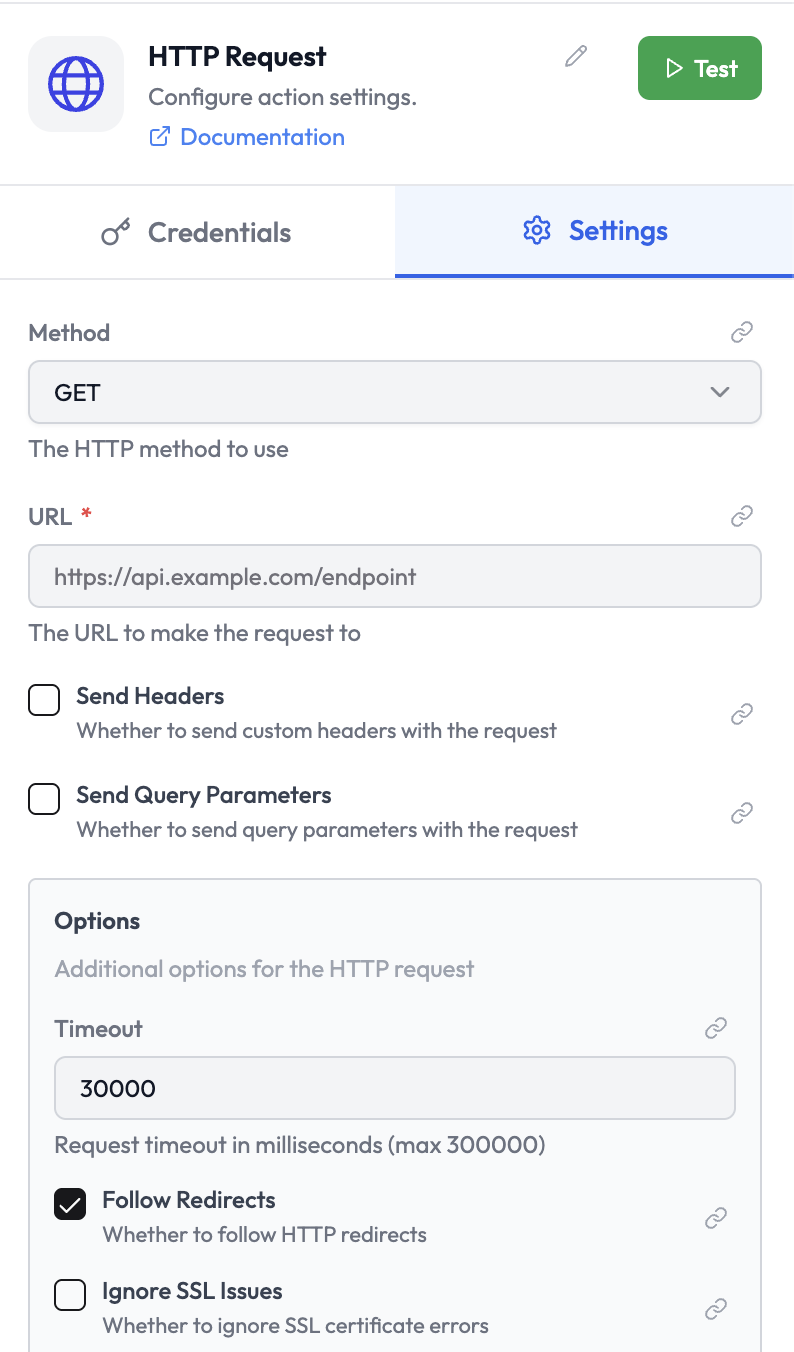Viewport: 794px width, 1352px height.
Task: Click the link icon next to Send Headers
Action: tap(741, 713)
